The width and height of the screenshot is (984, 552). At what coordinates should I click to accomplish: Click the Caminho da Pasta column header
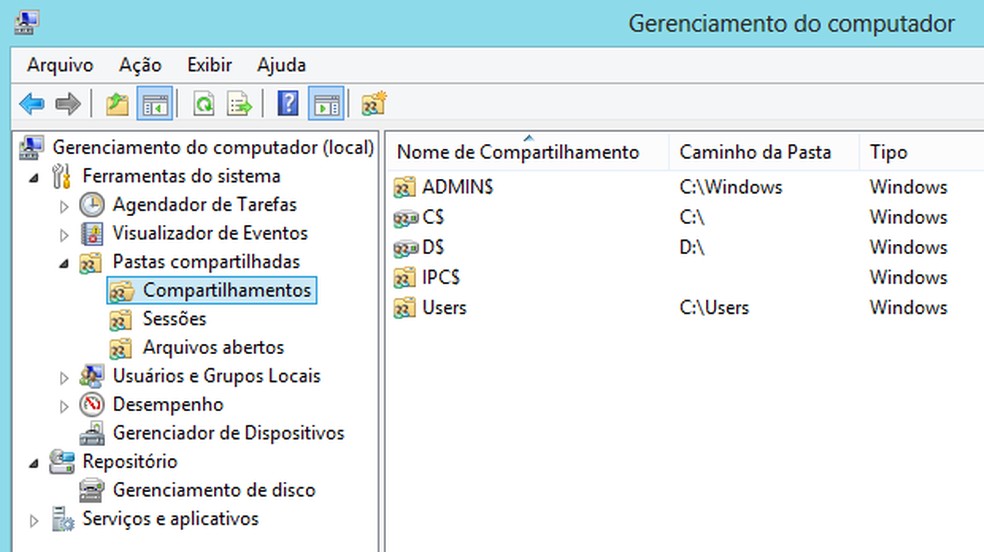point(755,152)
